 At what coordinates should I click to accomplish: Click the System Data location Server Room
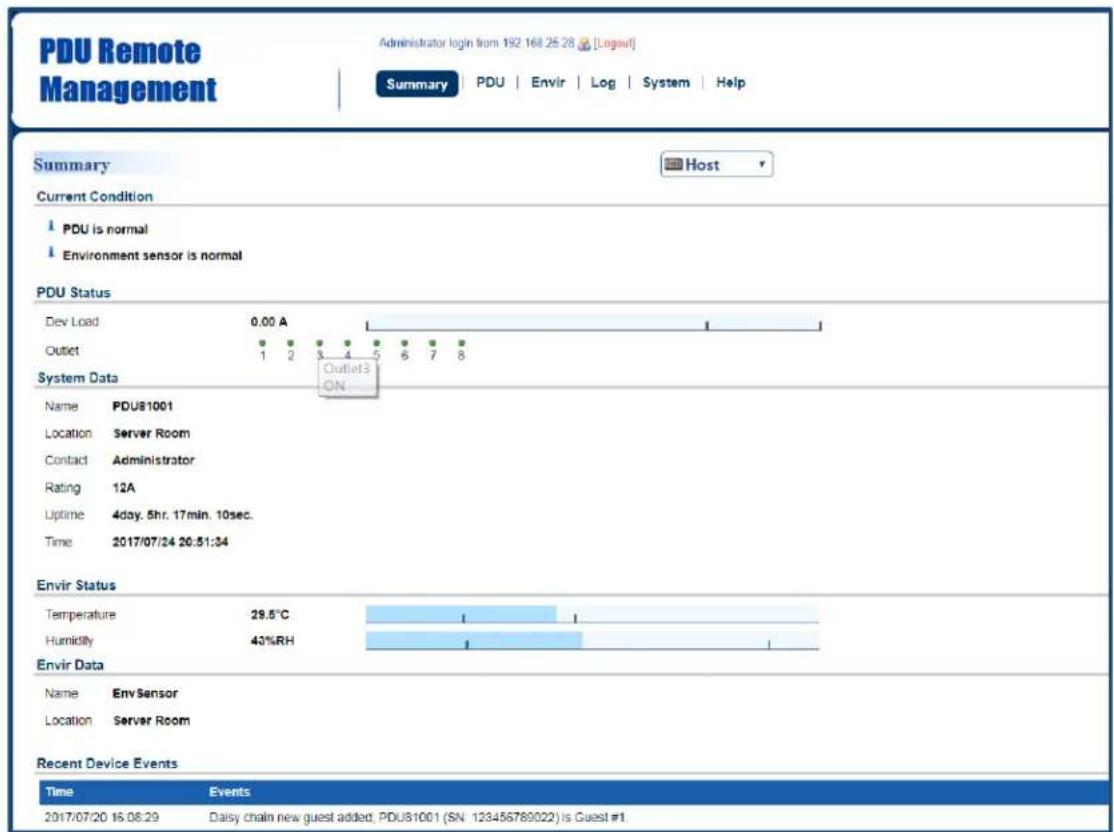pos(151,433)
